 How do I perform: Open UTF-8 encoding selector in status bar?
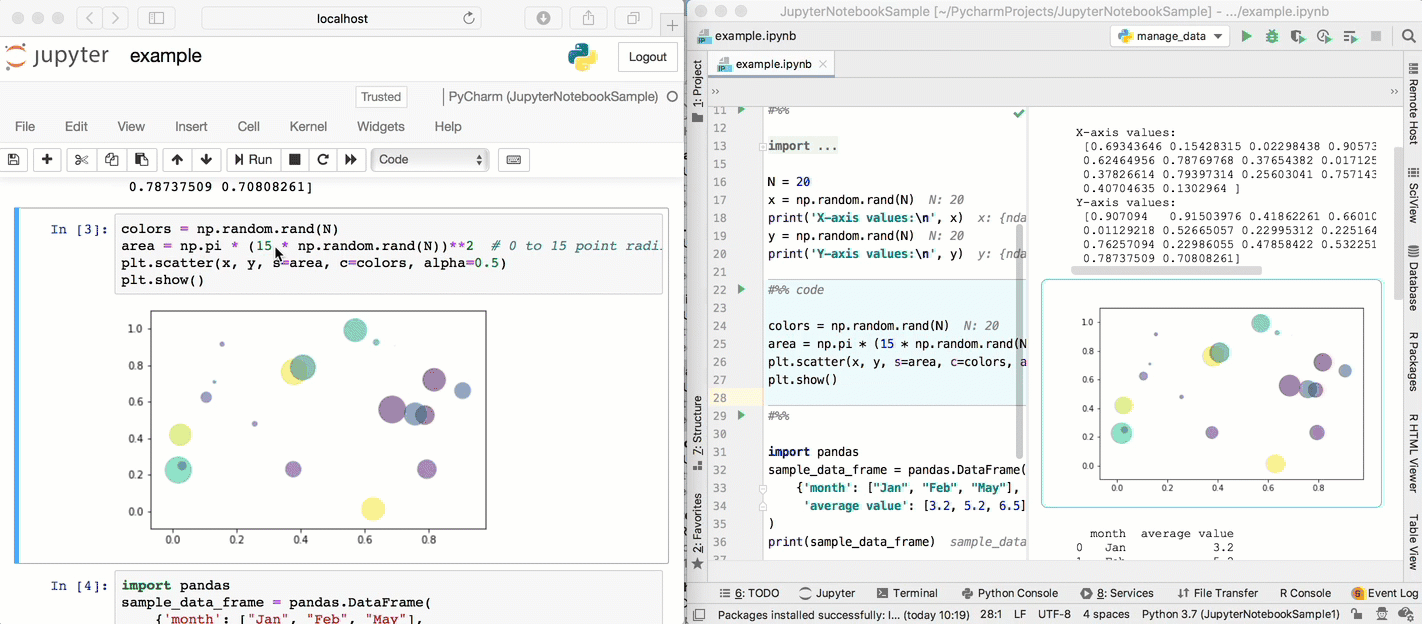1054,615
